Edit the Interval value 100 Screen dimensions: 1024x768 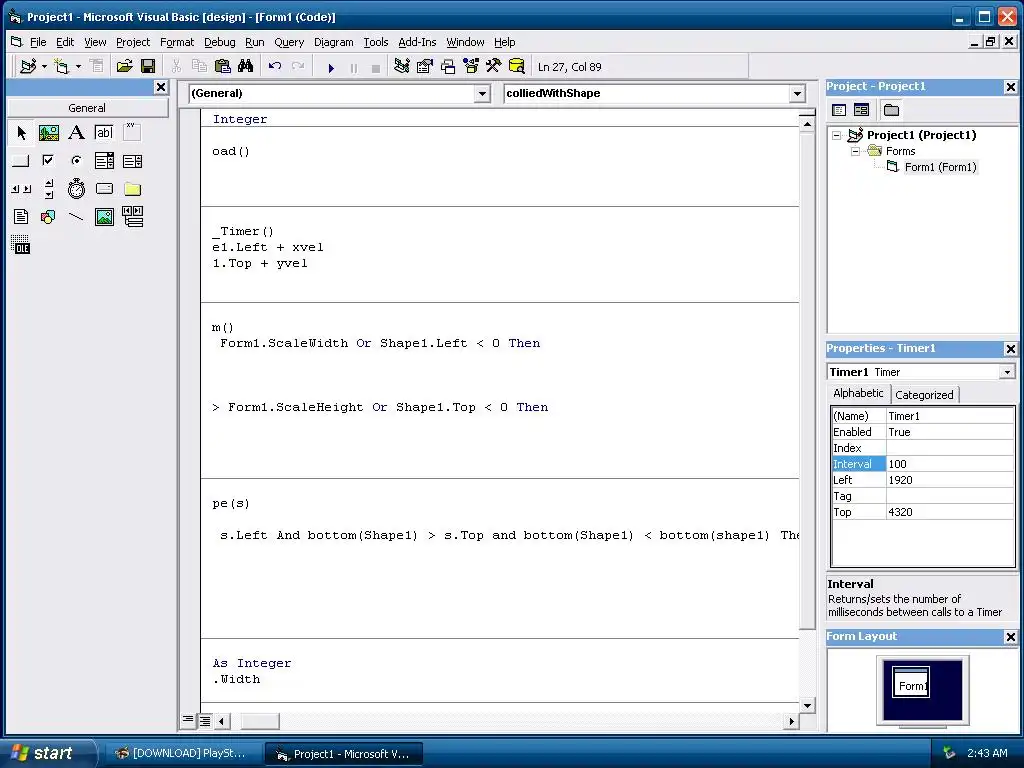click(949, 464)
